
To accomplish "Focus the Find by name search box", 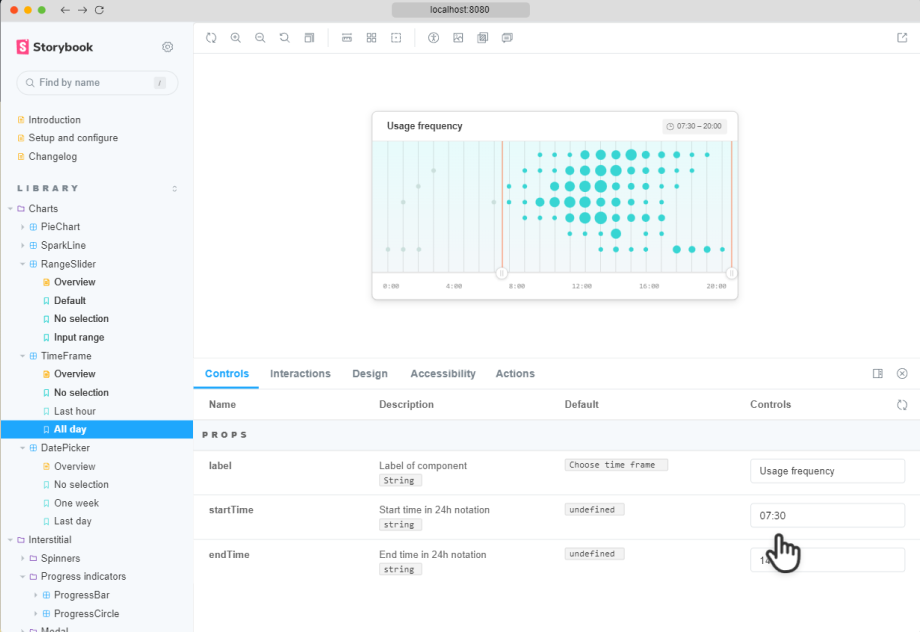I will pyautogui.click(x=97, y=83).
